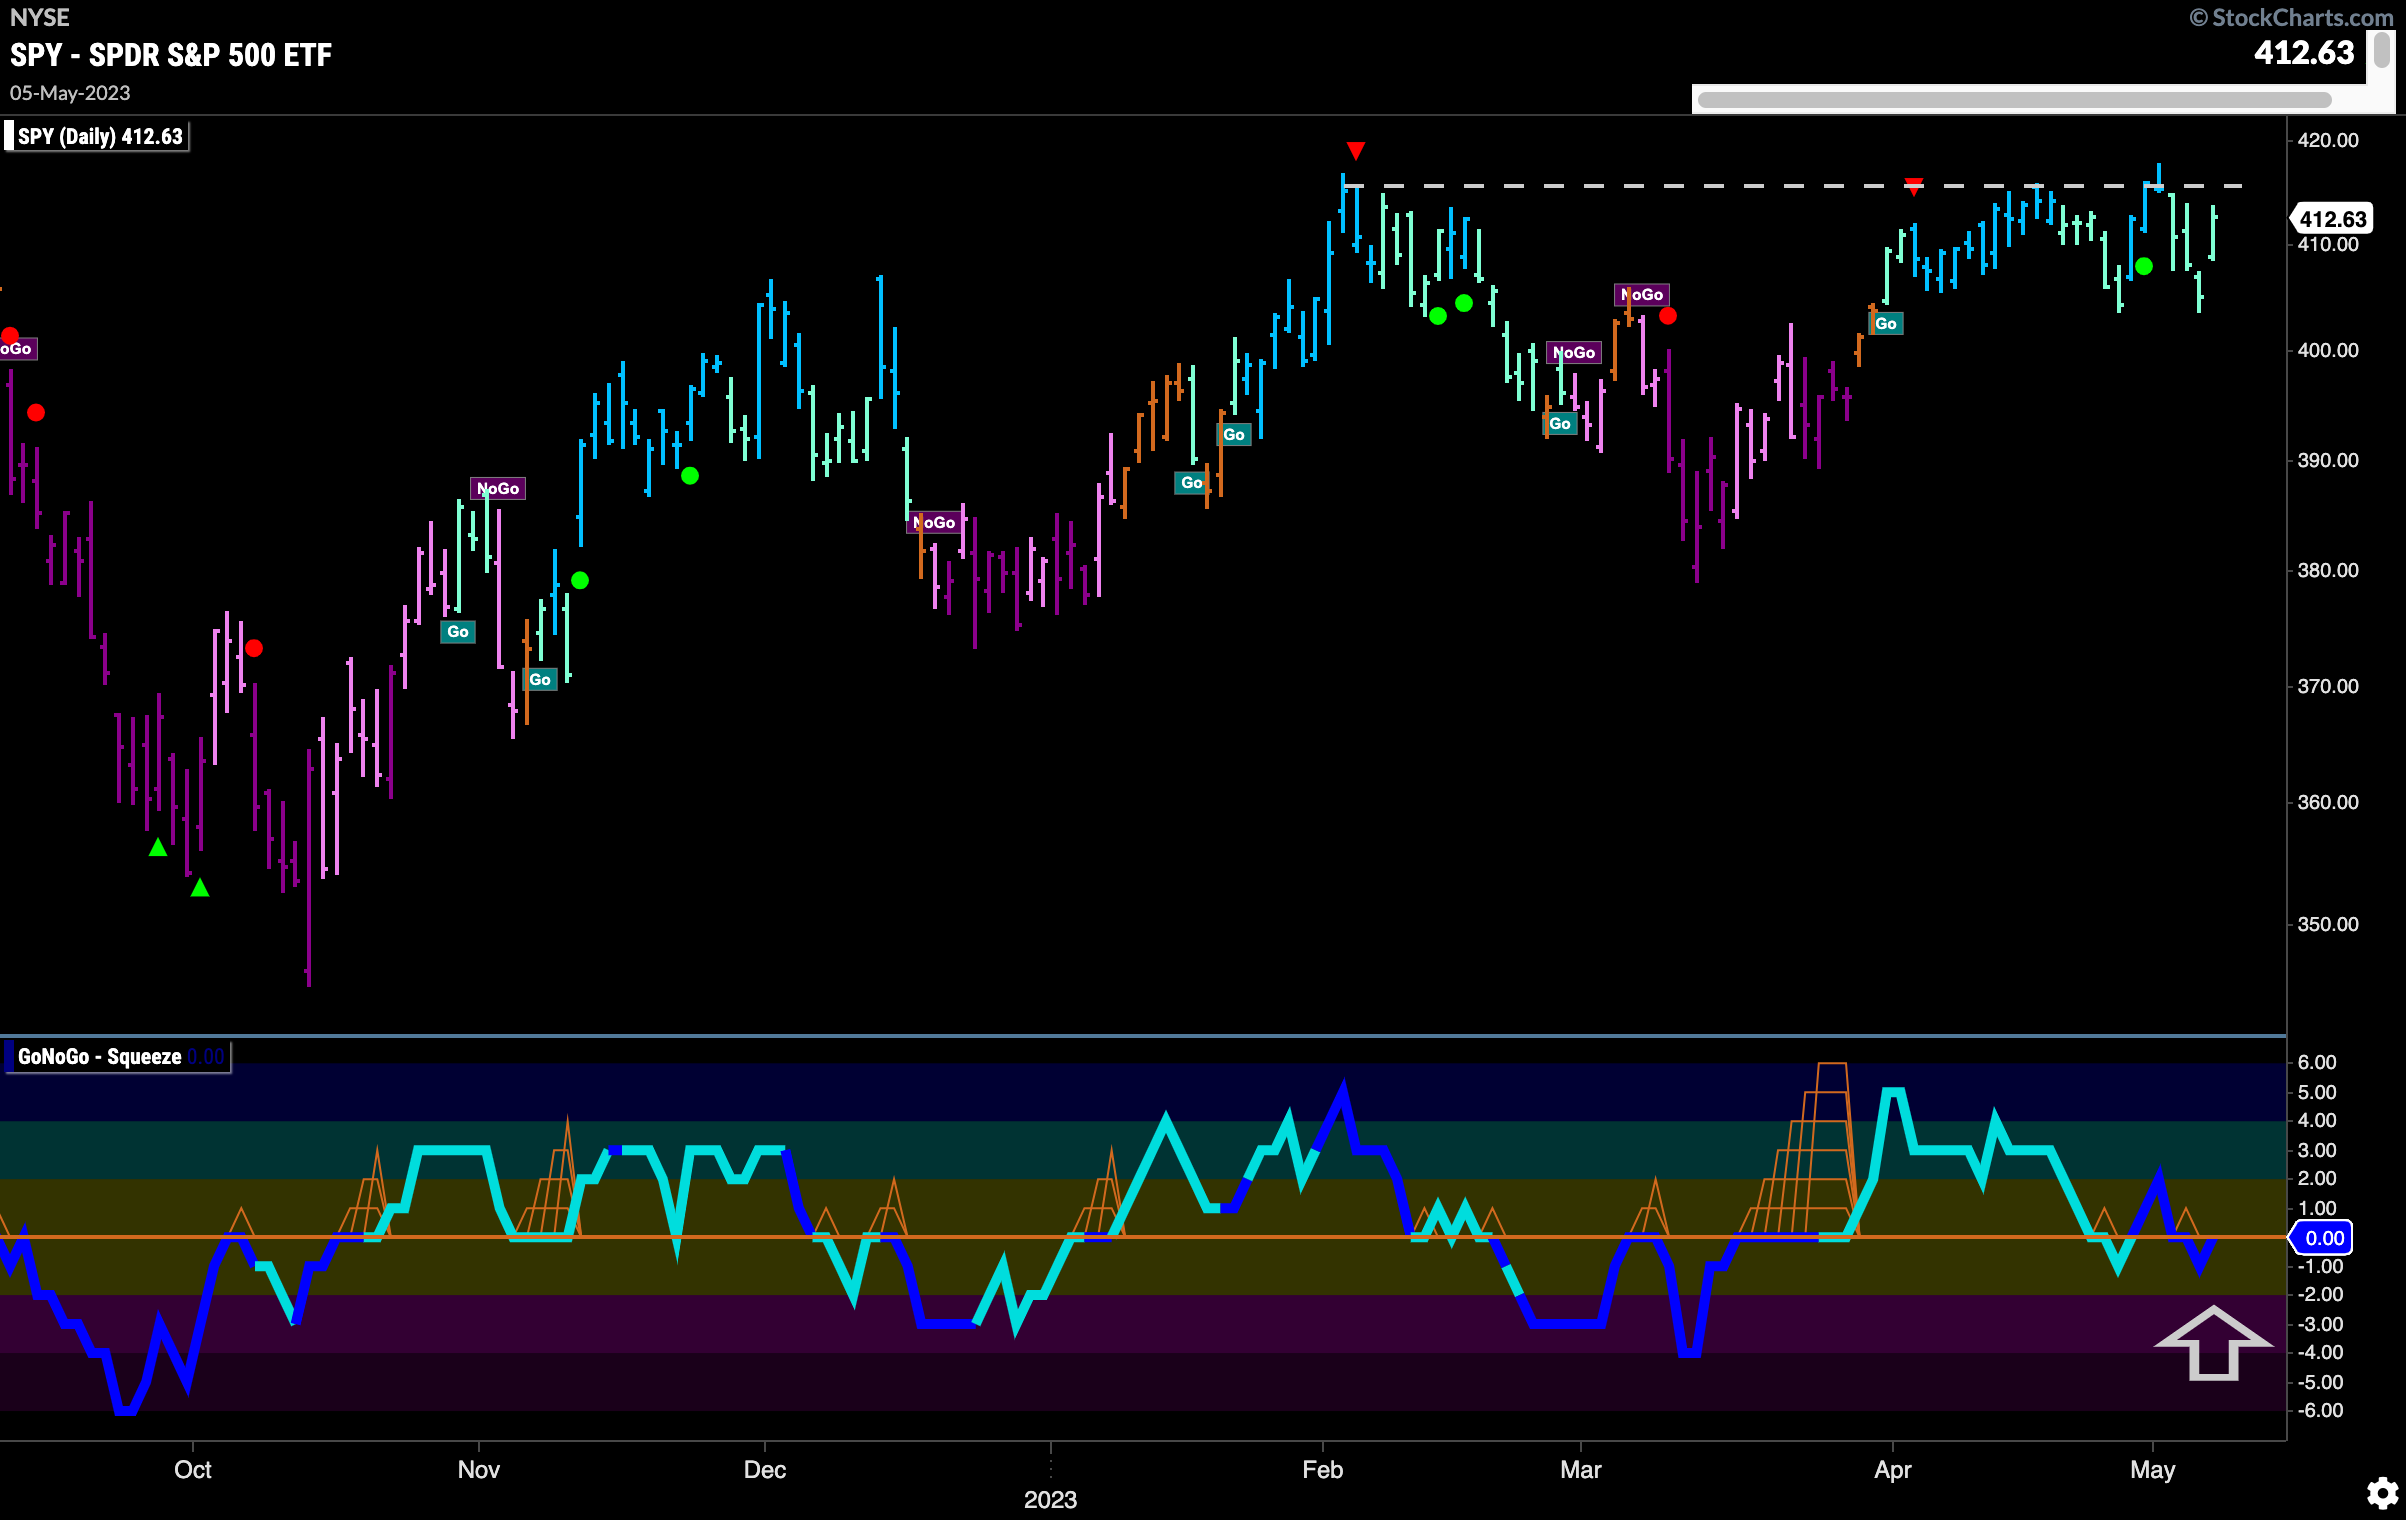
Task: Click the 412.63 current price tag on the axis
Action: point(2332,218)
